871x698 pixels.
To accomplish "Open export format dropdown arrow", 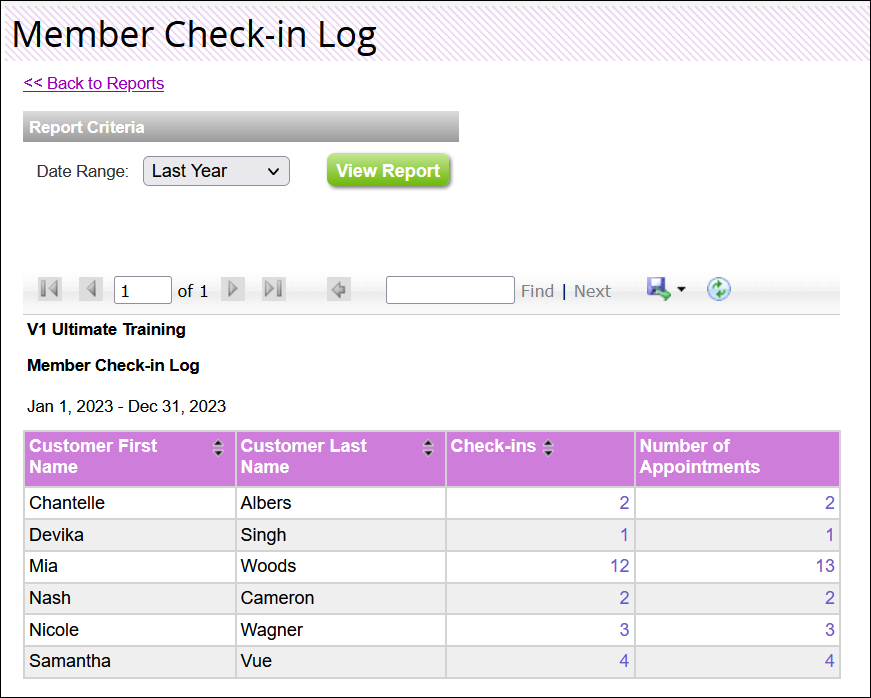I will point(682,289).
